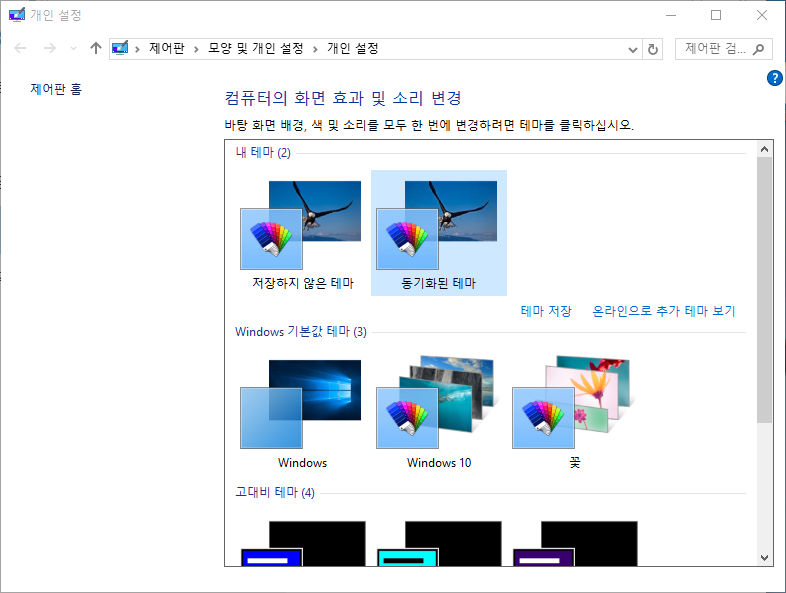Click the back navigation arrow

tap(21, 48)
